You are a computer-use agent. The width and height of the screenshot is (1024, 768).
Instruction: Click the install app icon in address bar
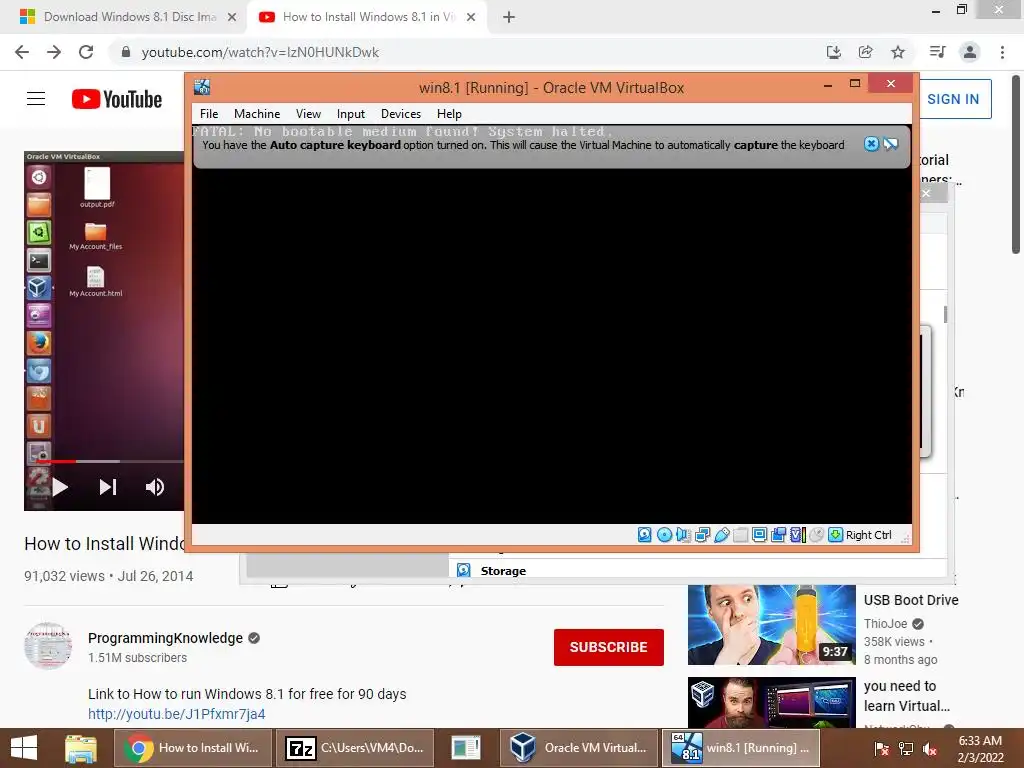(x=833, y=52)
